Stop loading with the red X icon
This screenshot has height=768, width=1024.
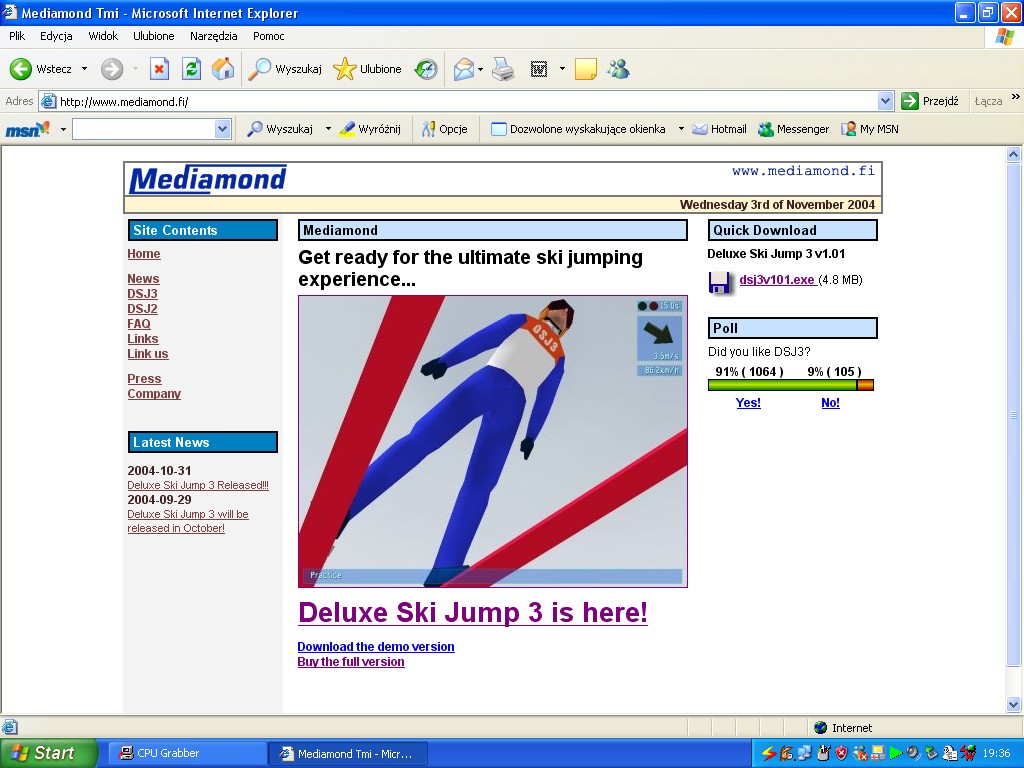point(159,69)
